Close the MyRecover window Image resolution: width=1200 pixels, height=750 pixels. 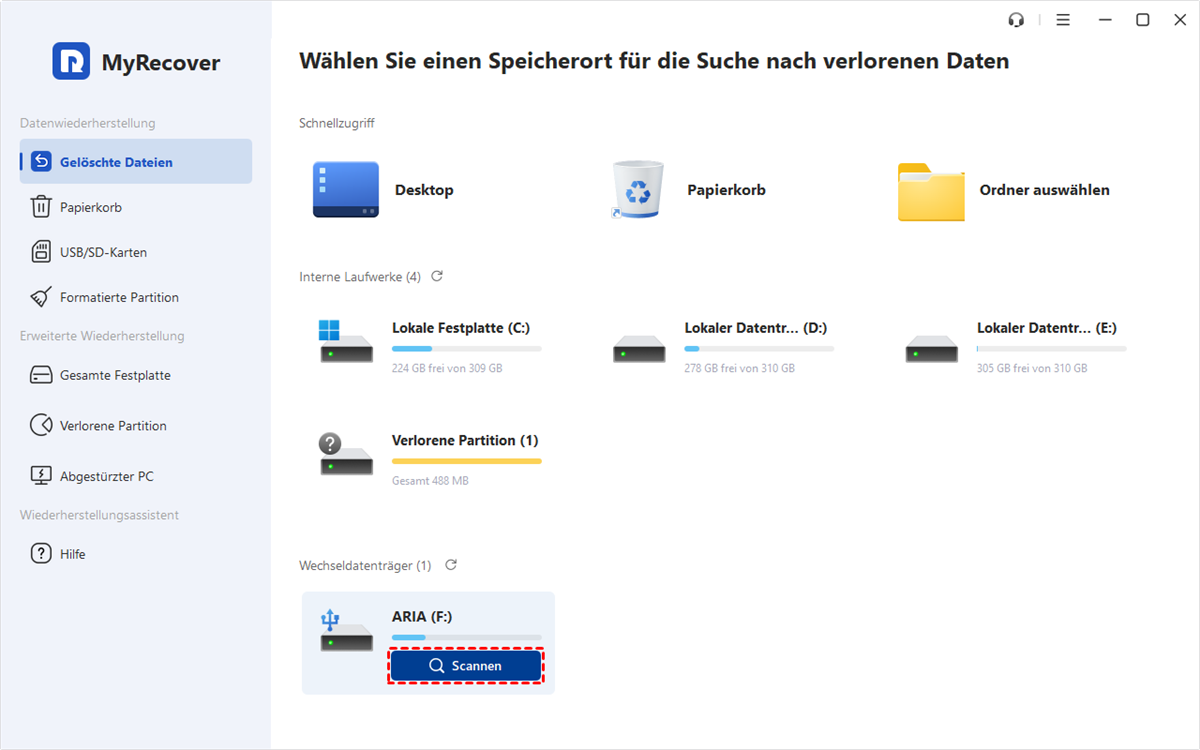point(1179,20)
